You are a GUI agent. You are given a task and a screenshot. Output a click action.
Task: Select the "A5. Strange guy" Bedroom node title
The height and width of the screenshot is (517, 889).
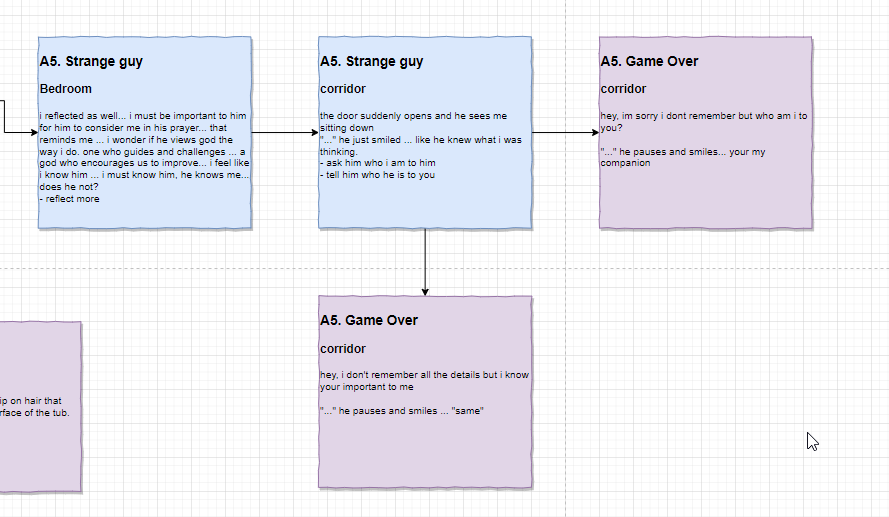pos(91,61)
